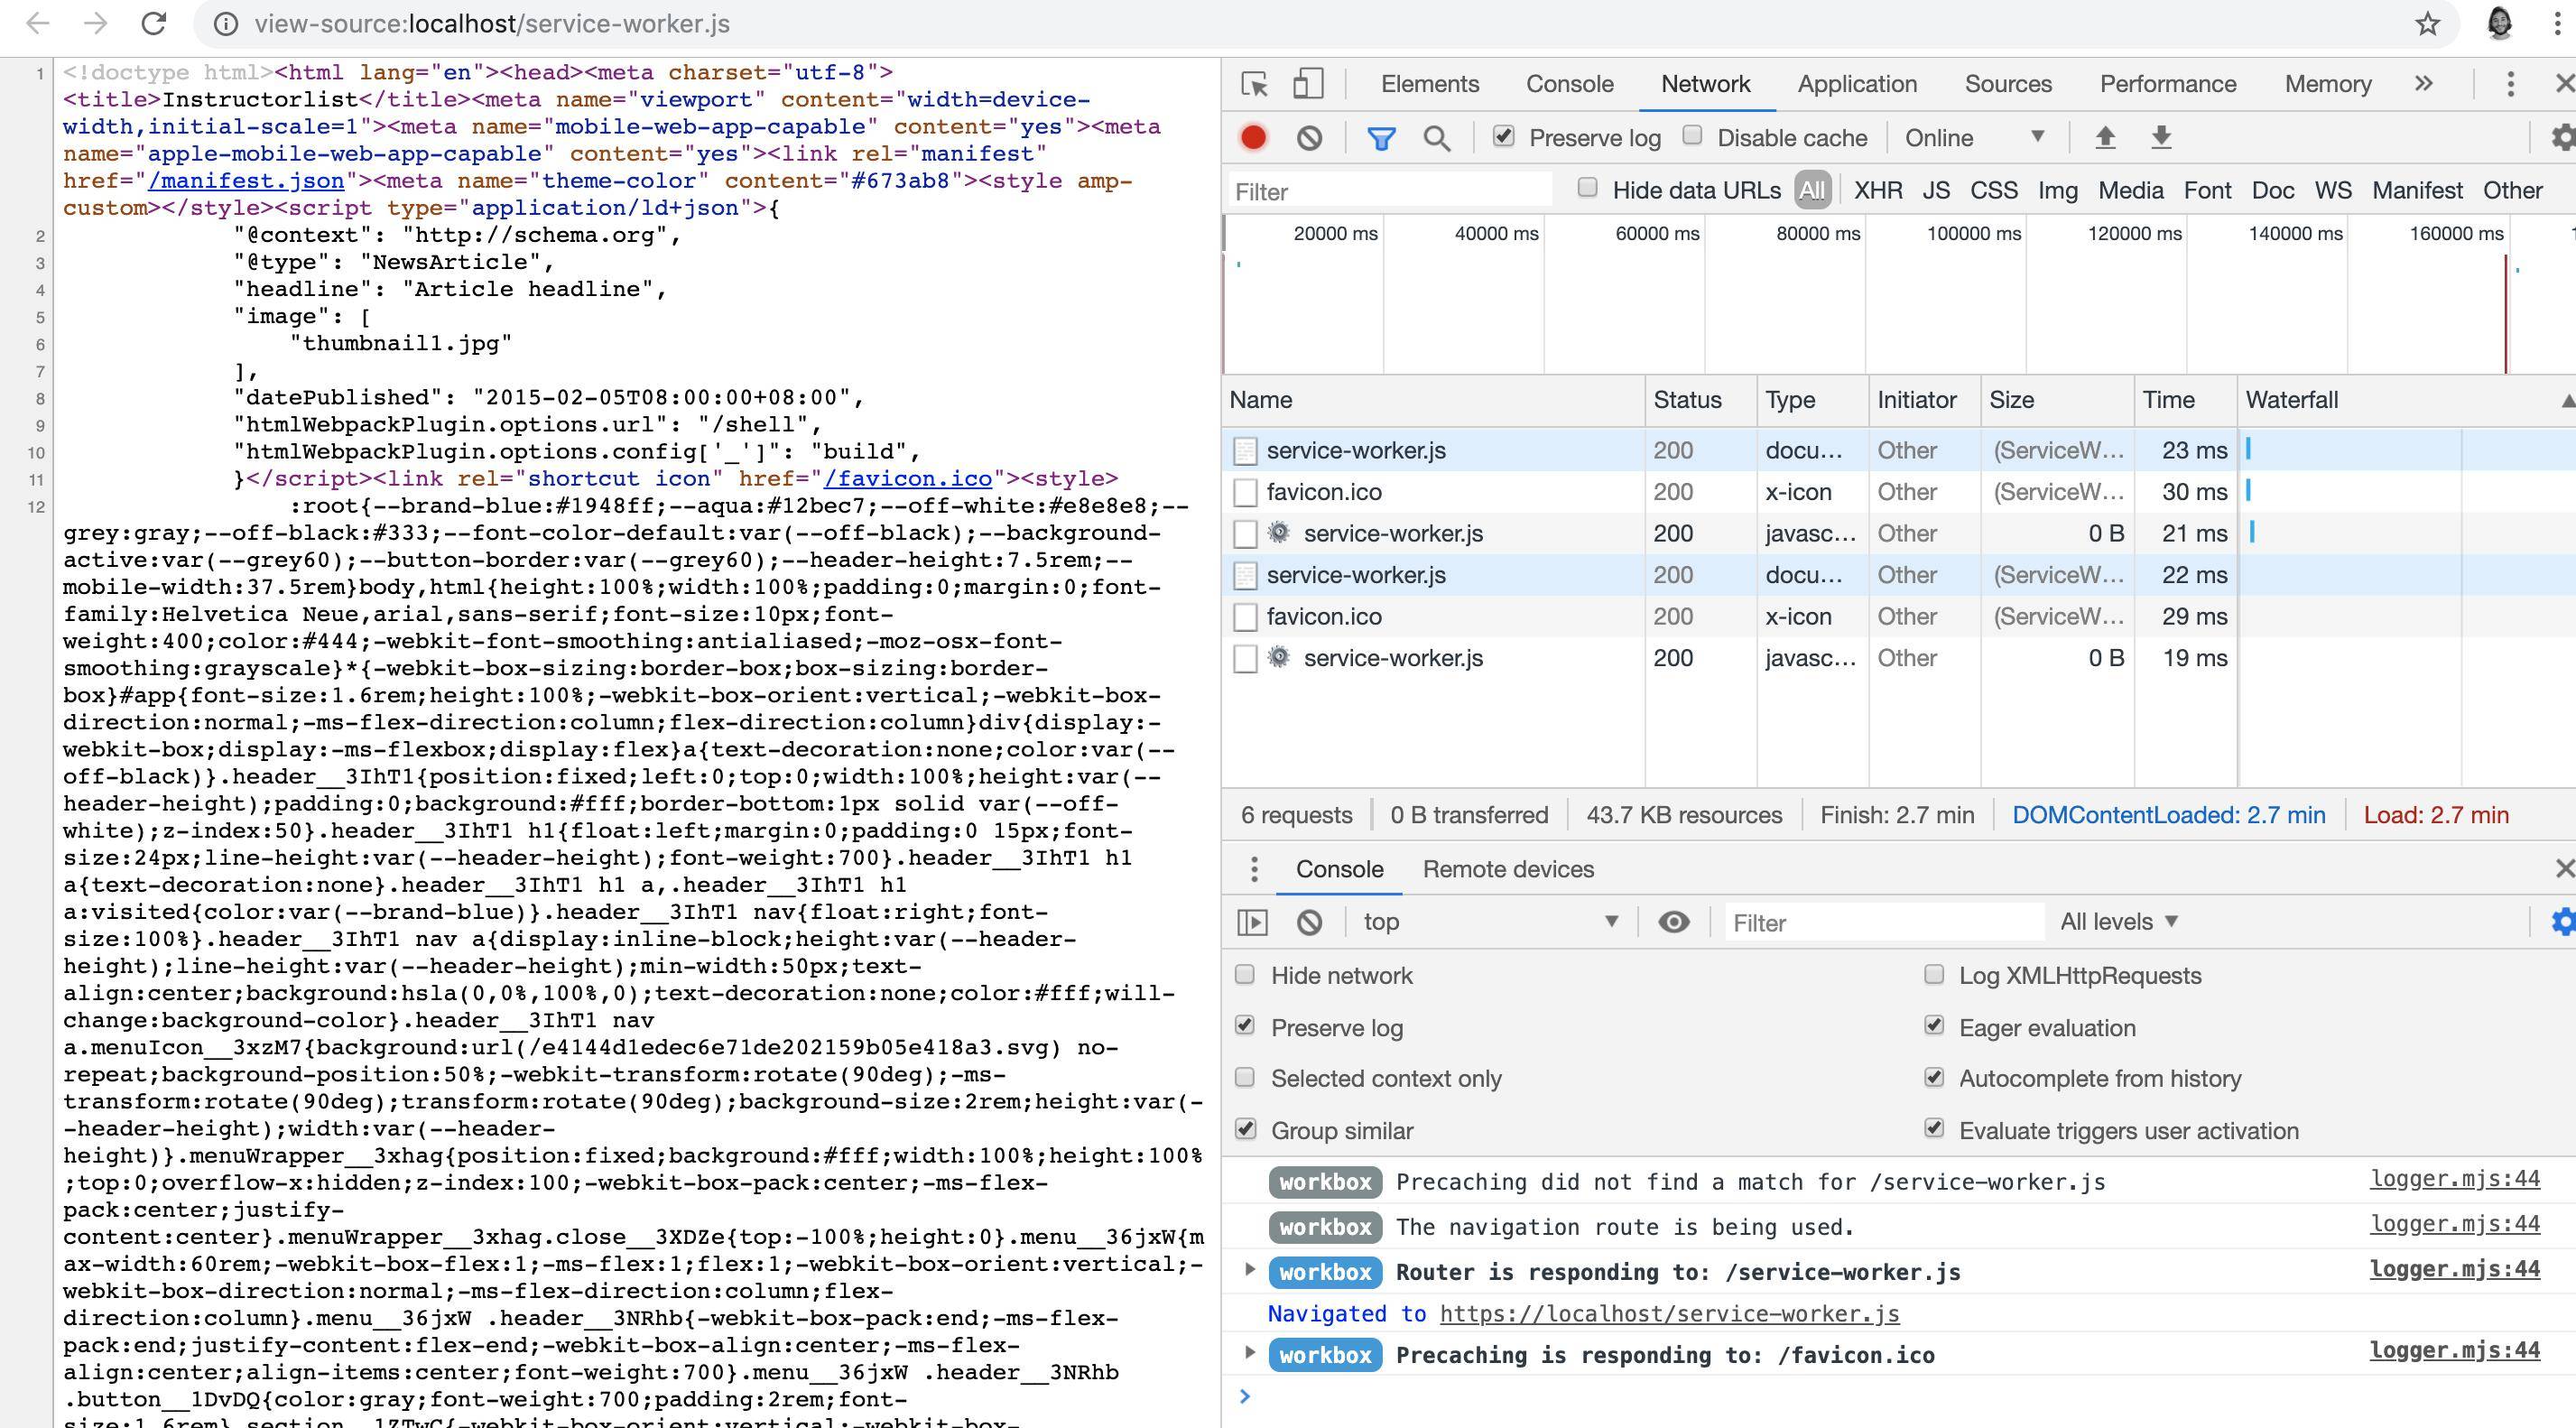This screenshot has height=1428, width=2576.
Task: Check the Hide network option
Action: [1245, 975]
